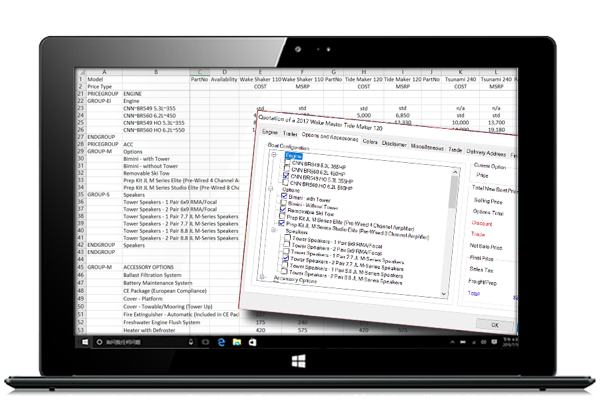
Task: Uncheck Tower Speakers 2 Pair 7.7 JL
Action: (285, 258)
